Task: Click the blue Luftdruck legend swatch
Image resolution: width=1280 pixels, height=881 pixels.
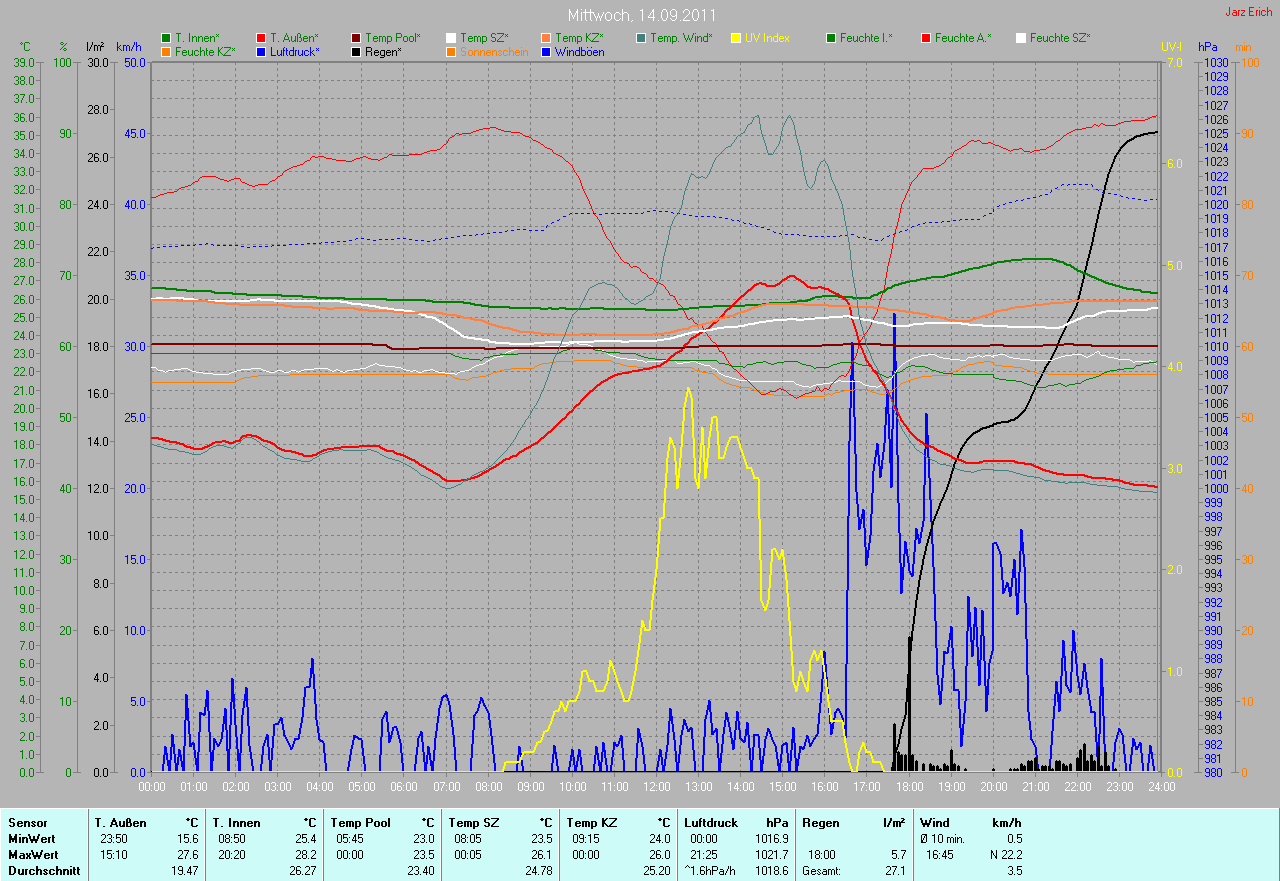Action: (261, 51)
